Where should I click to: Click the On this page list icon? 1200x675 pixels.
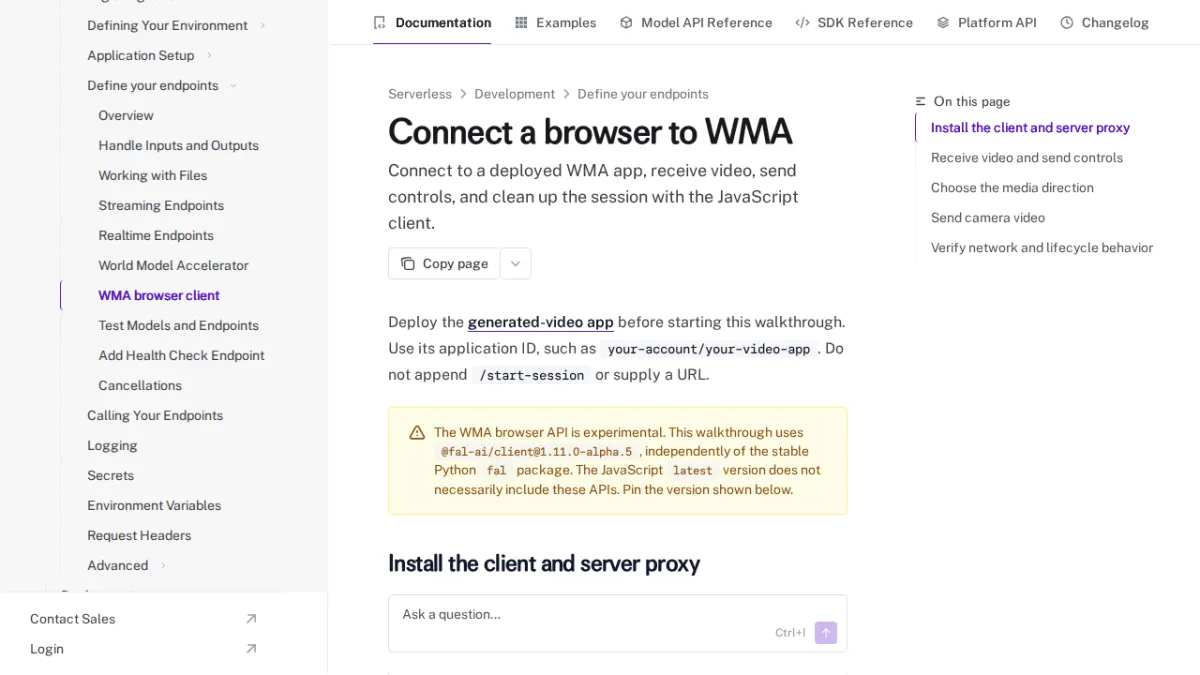[921, 101]
